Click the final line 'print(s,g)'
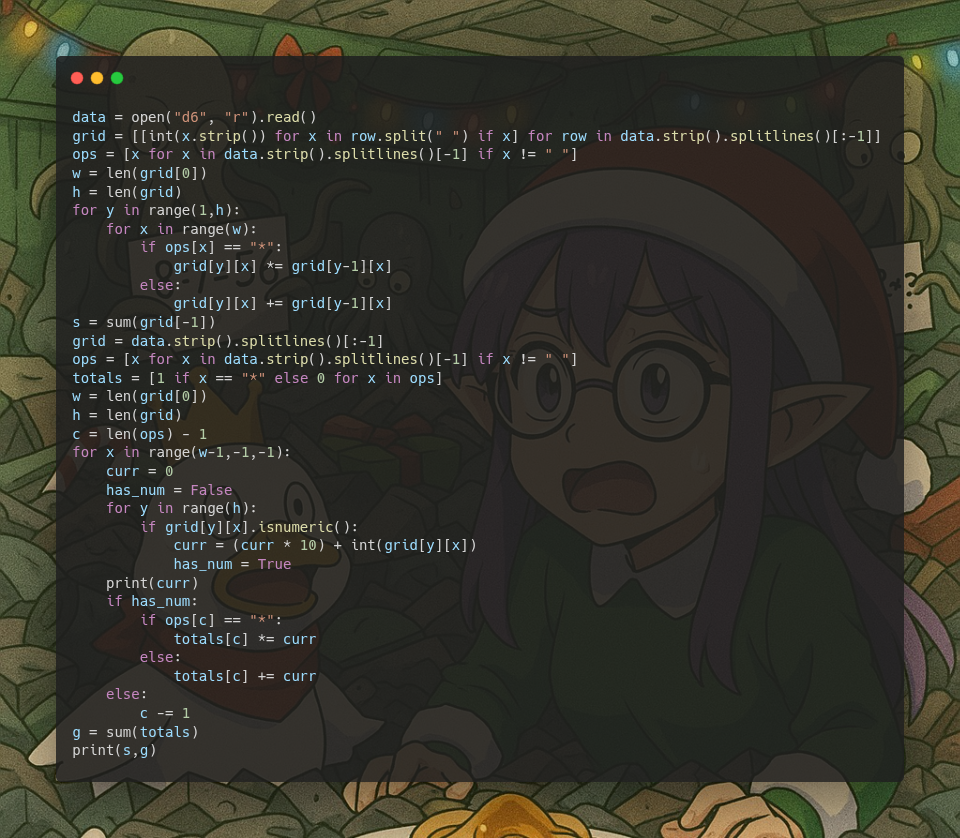The height and width of the screenshot is (838, 960). tap(114, 750)
